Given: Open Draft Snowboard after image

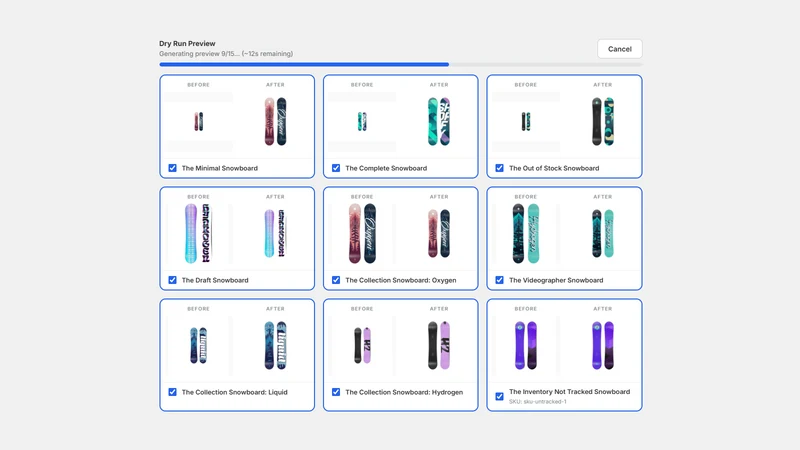Looking at the screenshot, I should click(x=276, y=234).
